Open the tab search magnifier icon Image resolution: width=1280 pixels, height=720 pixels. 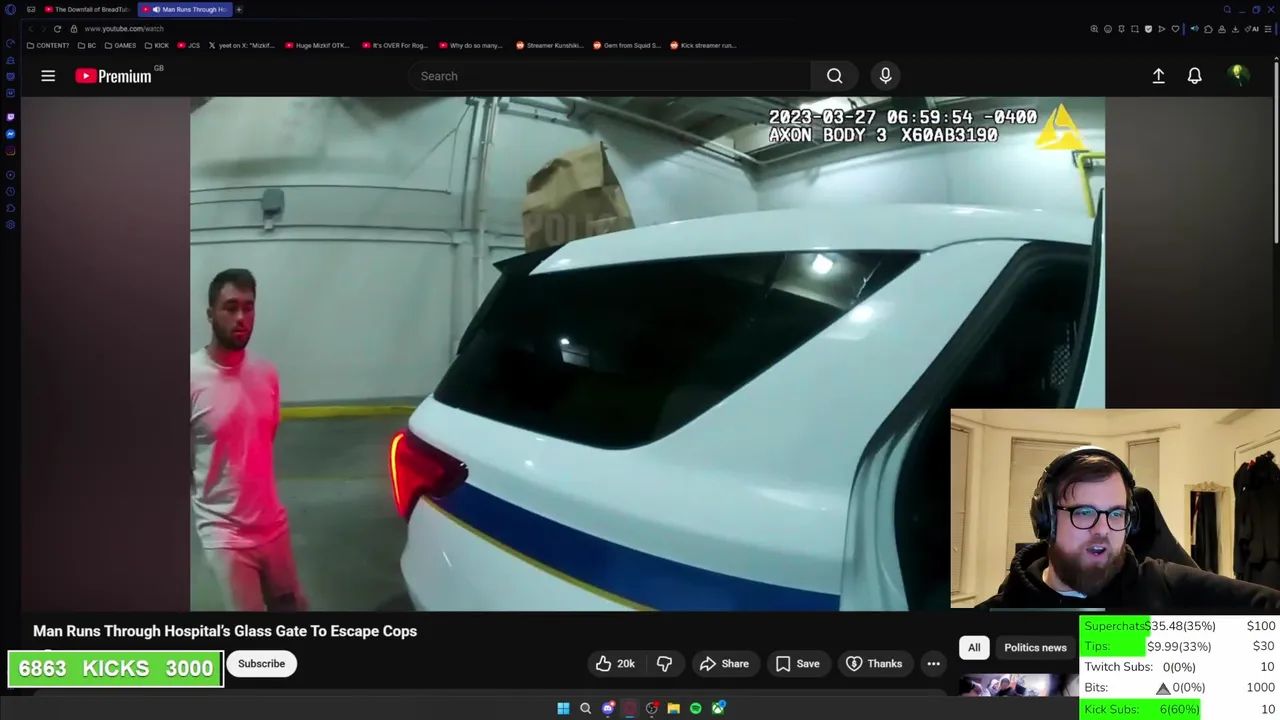click(x=1227, y=10)
